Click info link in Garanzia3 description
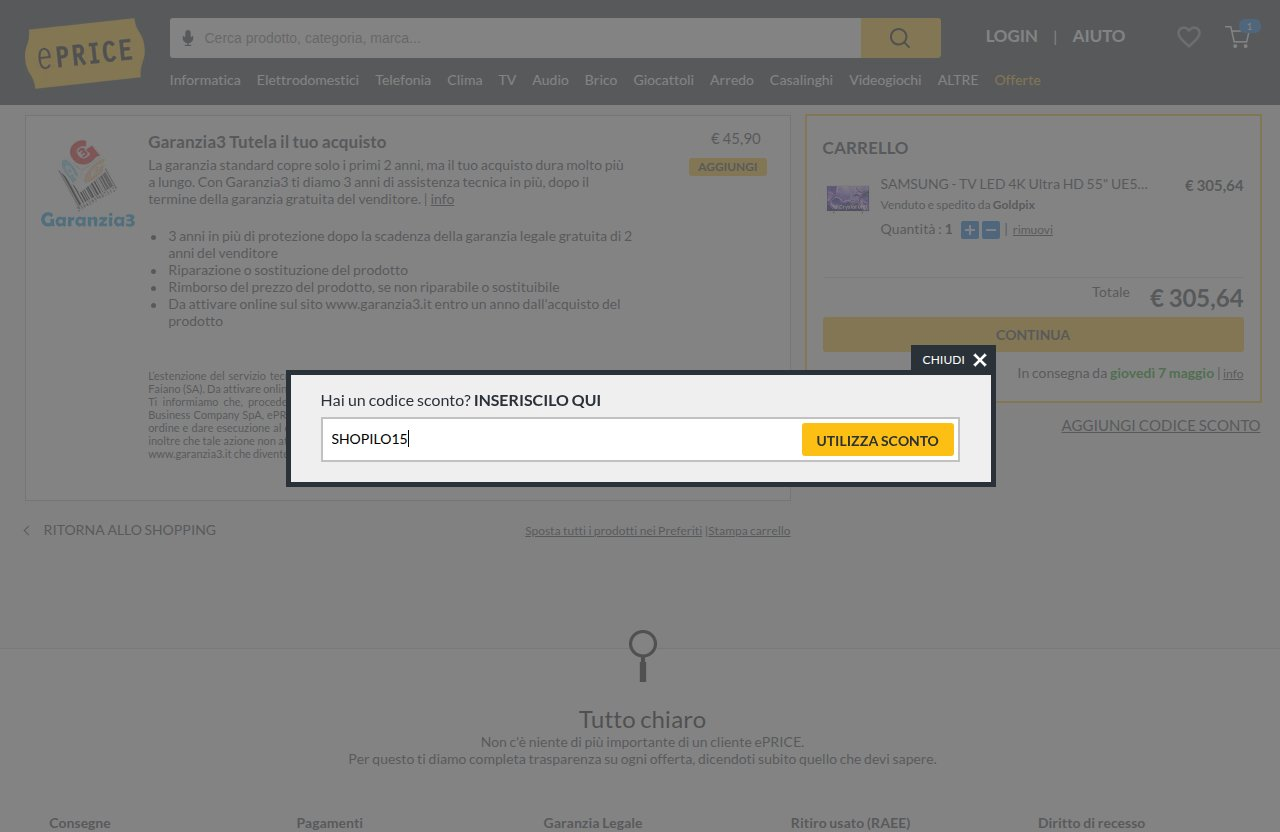 point(442,199)
